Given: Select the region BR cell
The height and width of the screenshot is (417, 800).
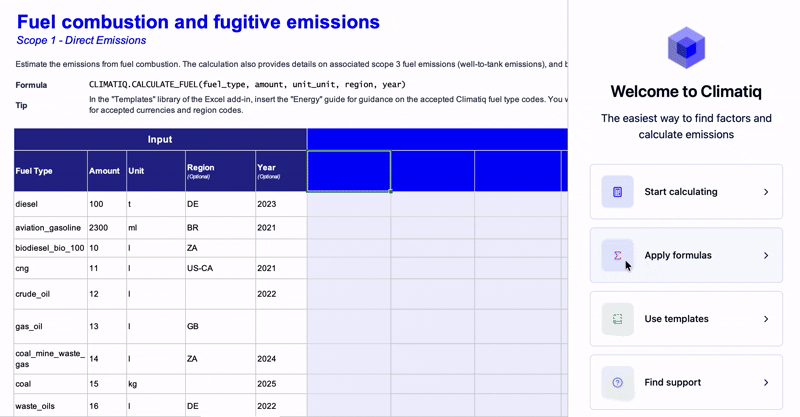Looking at the screenshot, I should (x=220, y=228).
